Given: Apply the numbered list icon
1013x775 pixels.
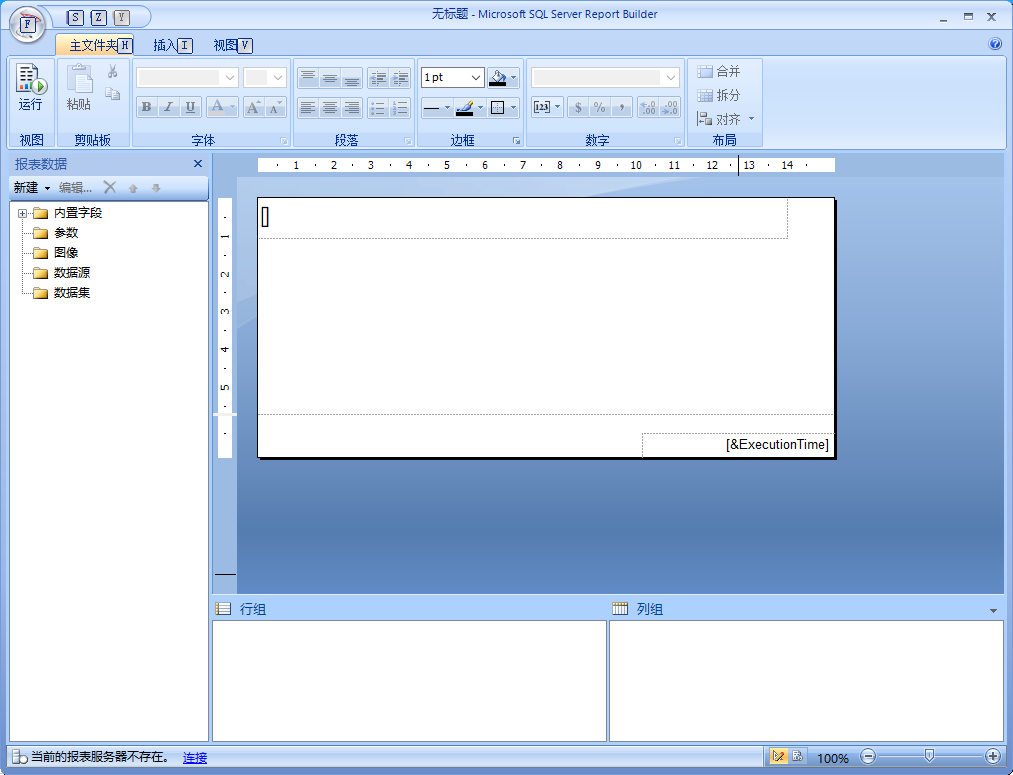Looking at the screenshot, I should 400,107.
